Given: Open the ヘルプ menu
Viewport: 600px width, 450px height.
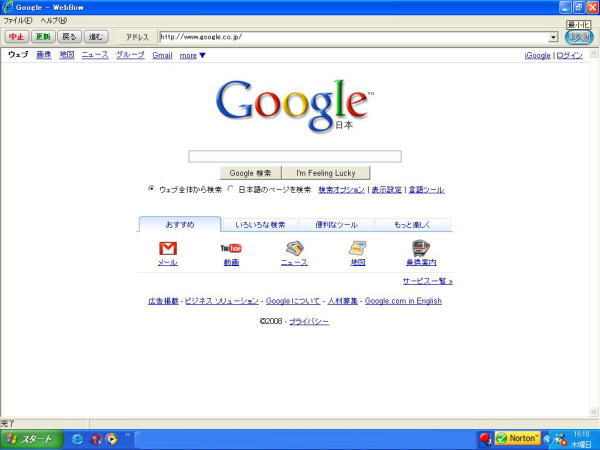Looking at the screenshot, I should click(x=54, y=21).
